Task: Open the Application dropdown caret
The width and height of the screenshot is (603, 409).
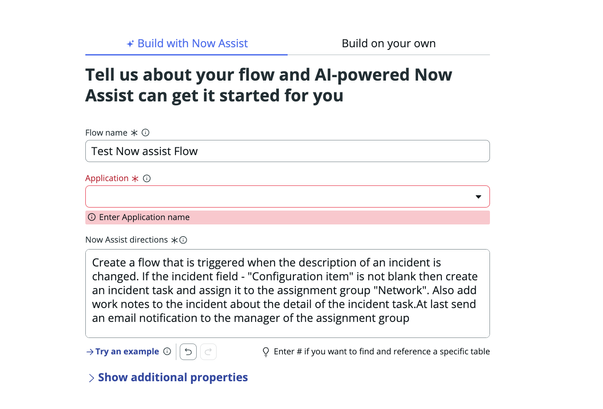Action: [x=478, y=197]
